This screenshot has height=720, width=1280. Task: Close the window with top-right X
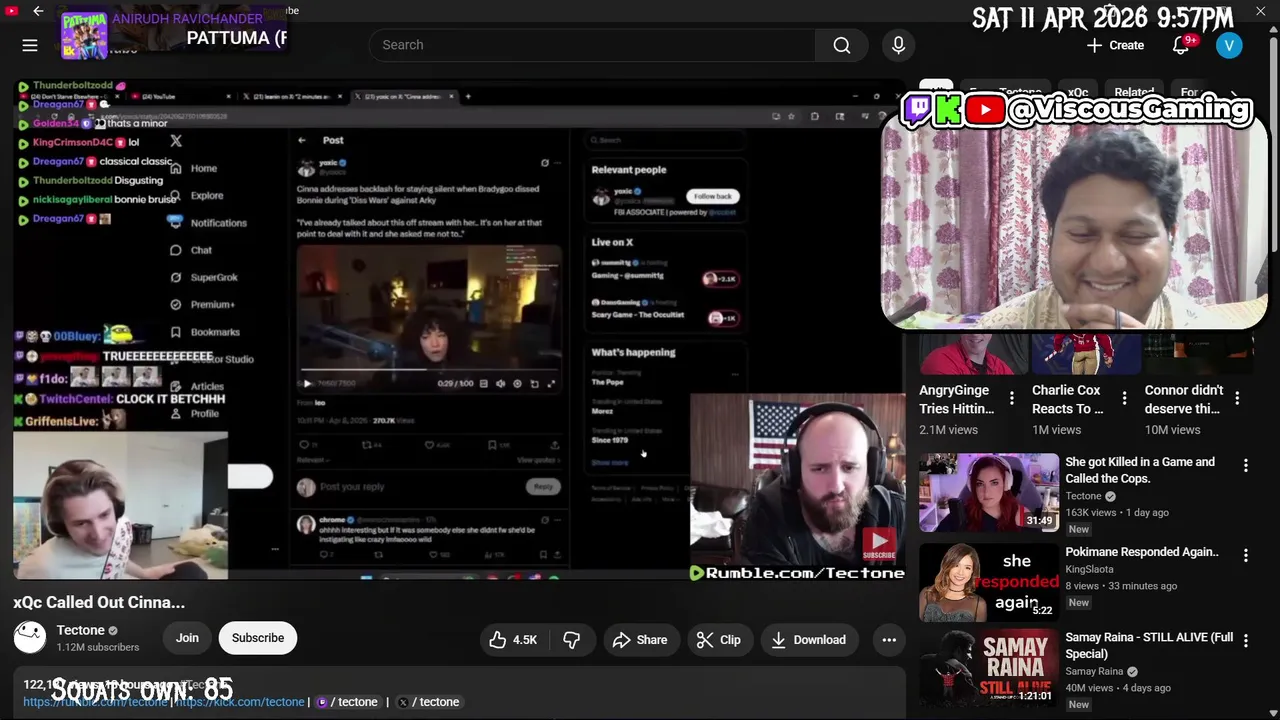pyautogui.click(x=1261, y=11)
